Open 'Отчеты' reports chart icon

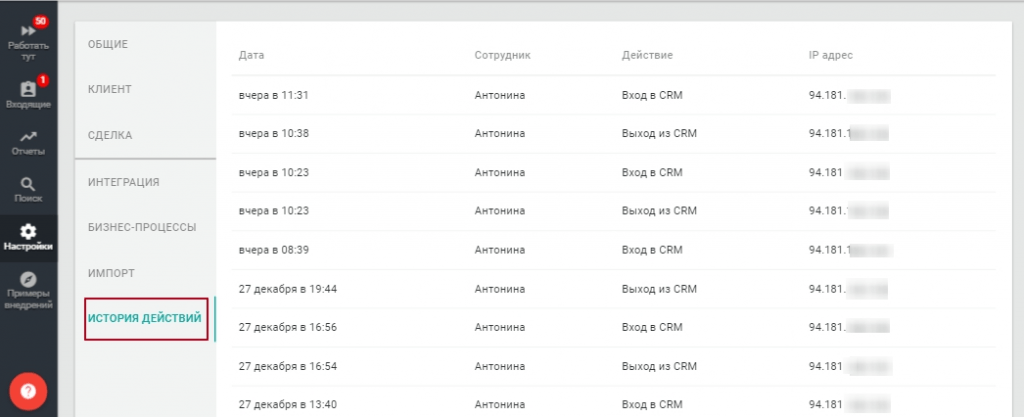(28, 136)
